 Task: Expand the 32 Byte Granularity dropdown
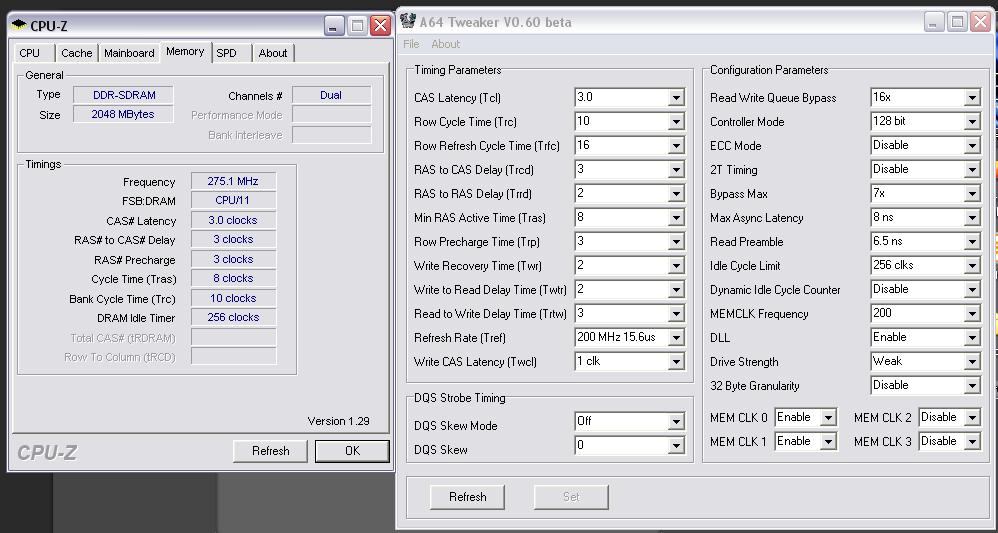tap(972, 386)
